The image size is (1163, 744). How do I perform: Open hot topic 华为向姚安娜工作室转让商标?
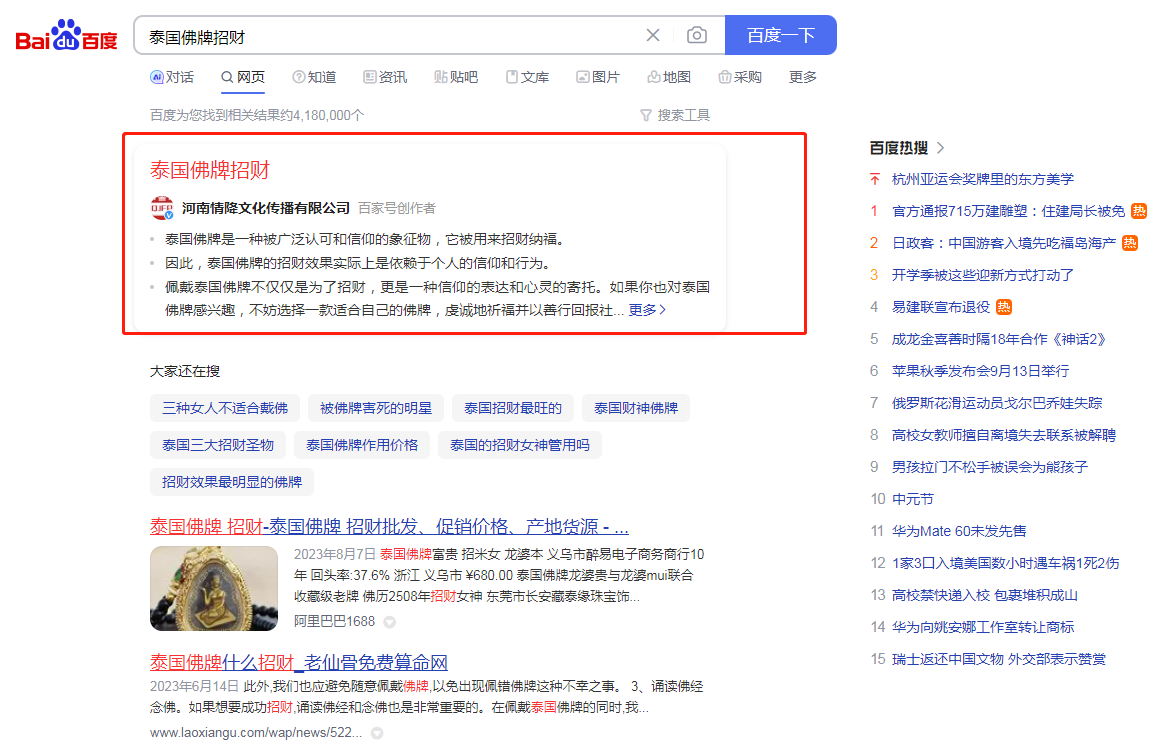coord(983,627)
